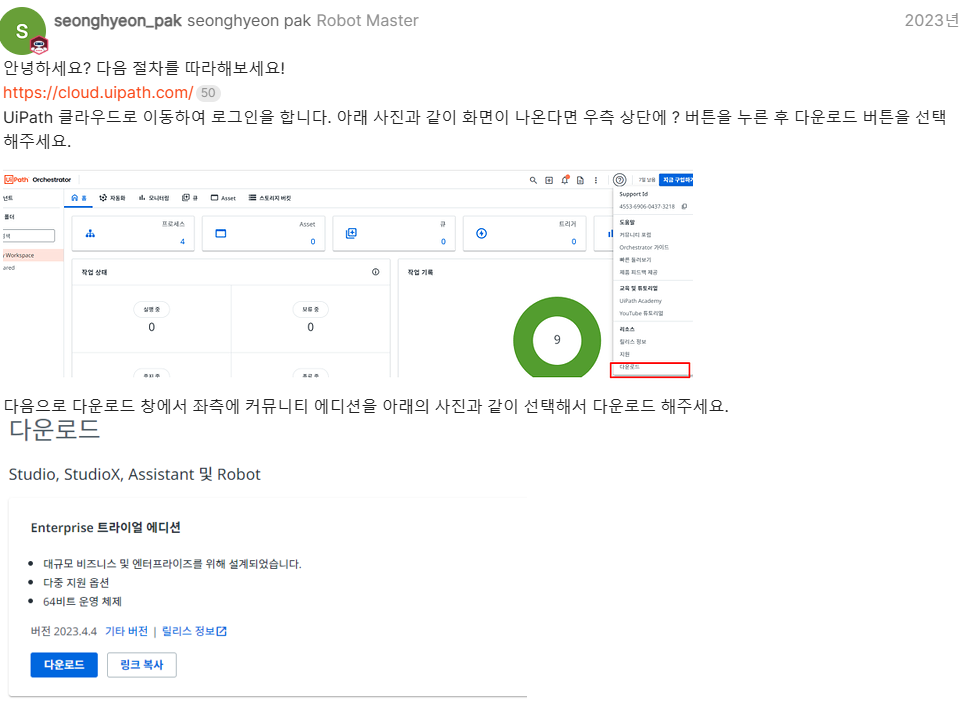This screenshot has width=962, height=702.
Task: Switch to the 모니터링 tab
Action: coord(153,198)
